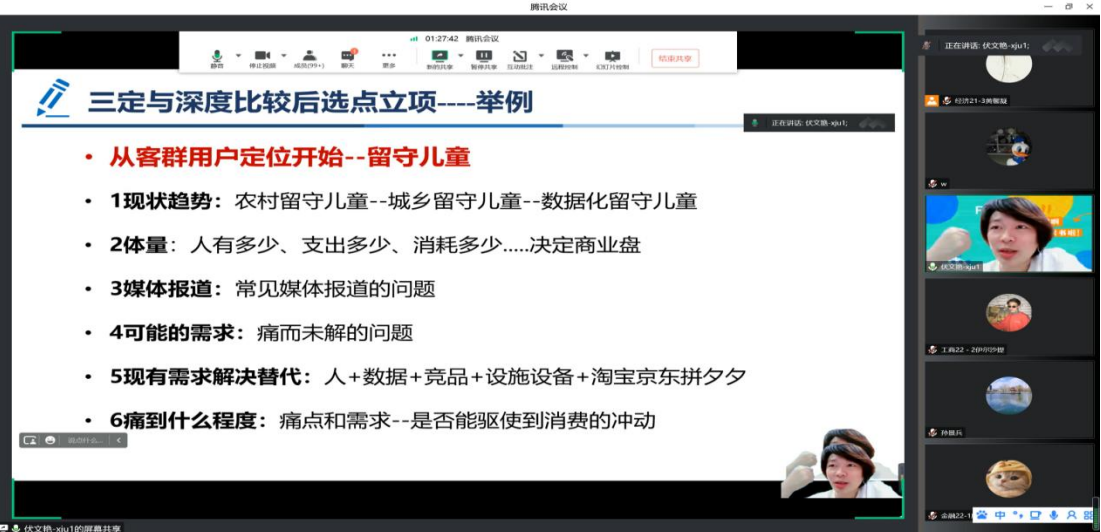Stop the camera via 停止视频
The height and width of the screenshot is (532, 1101).
click(263, 59)
